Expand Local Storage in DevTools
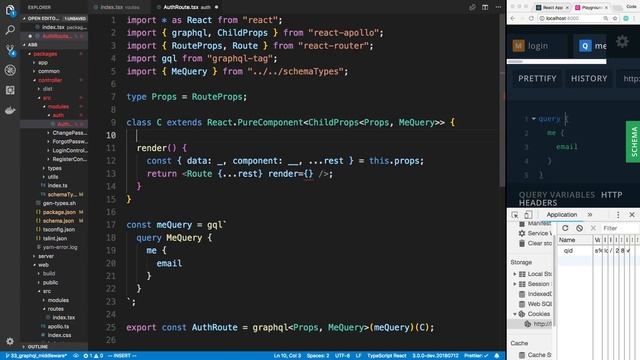The height and width of the screenshot is (360, 640). (x=515, y=274)
